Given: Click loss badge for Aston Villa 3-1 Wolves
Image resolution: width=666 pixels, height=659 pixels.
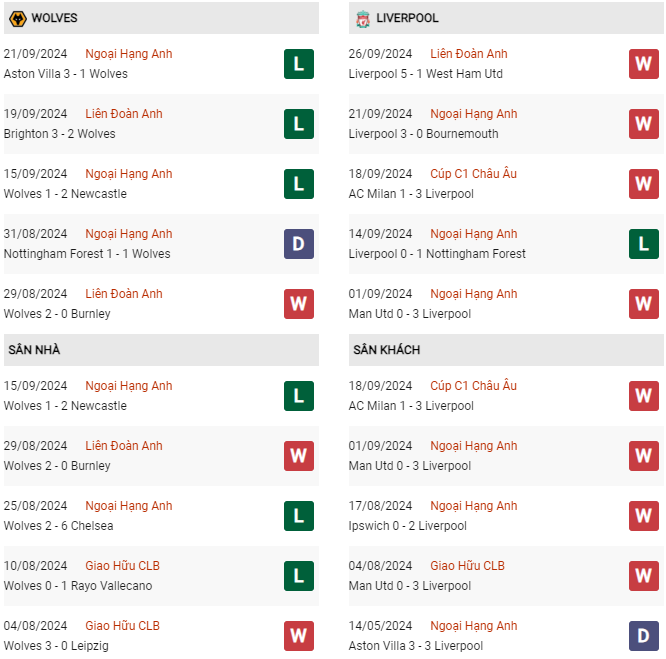Looking at the screenshot, I should (298, 64).
